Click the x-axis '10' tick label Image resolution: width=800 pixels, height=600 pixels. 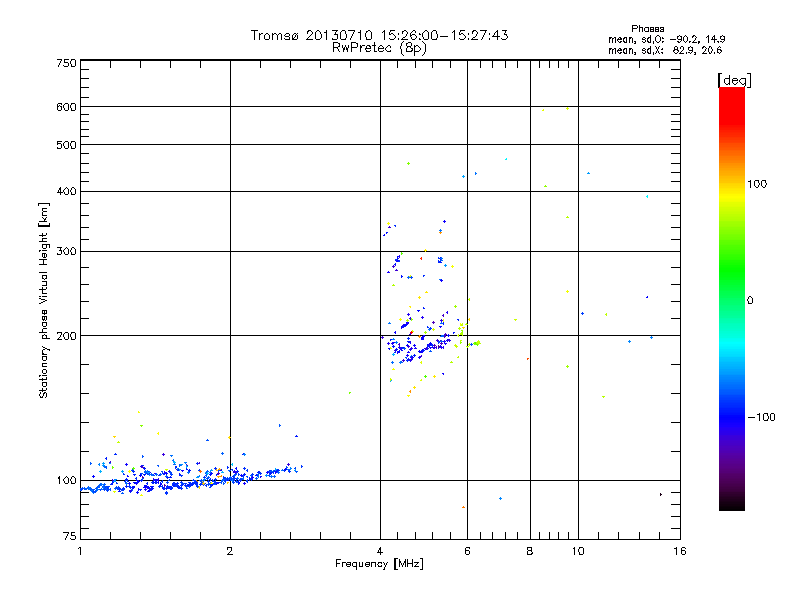click(578, 552)
